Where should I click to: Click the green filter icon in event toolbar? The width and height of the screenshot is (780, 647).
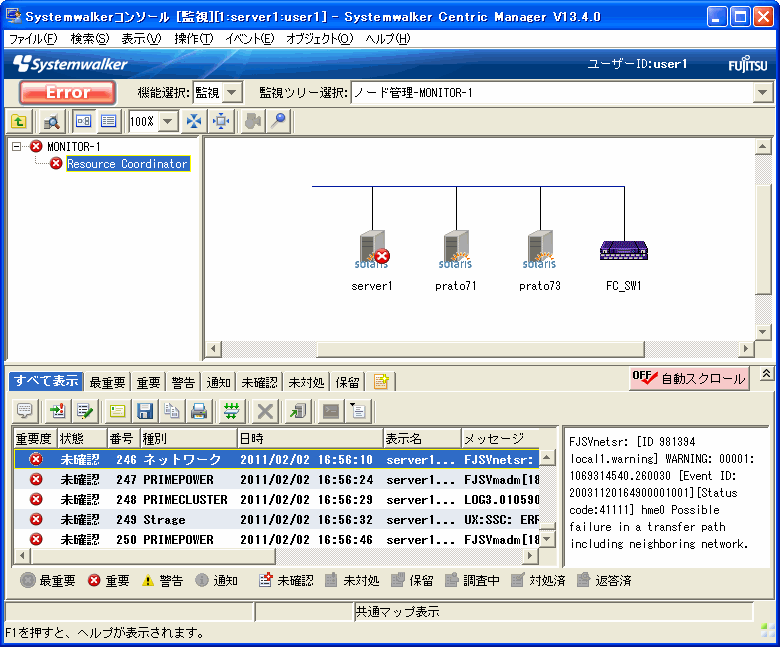coord(231,411)
